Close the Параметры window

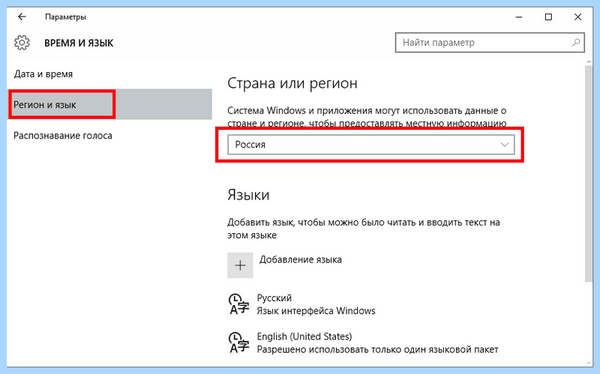coord(578,17)
